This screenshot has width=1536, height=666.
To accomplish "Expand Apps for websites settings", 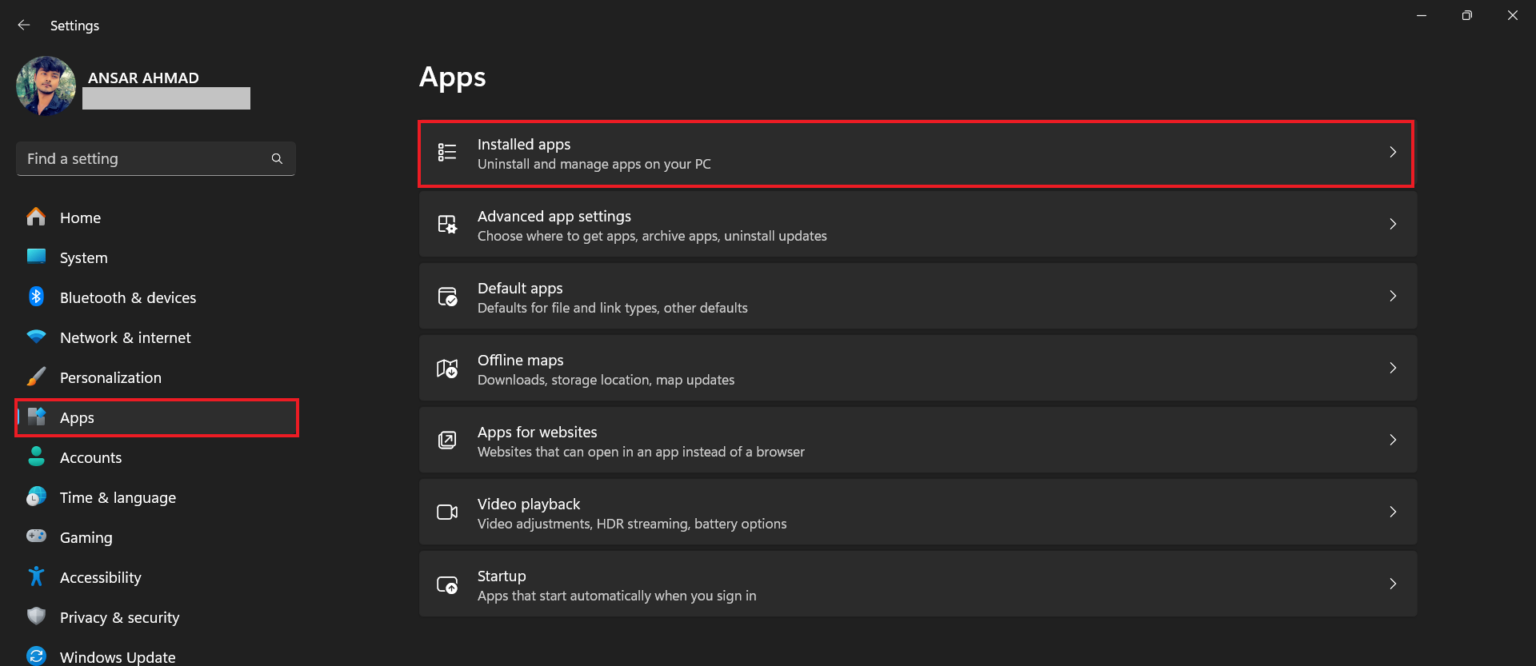I will pos(1392,439).
